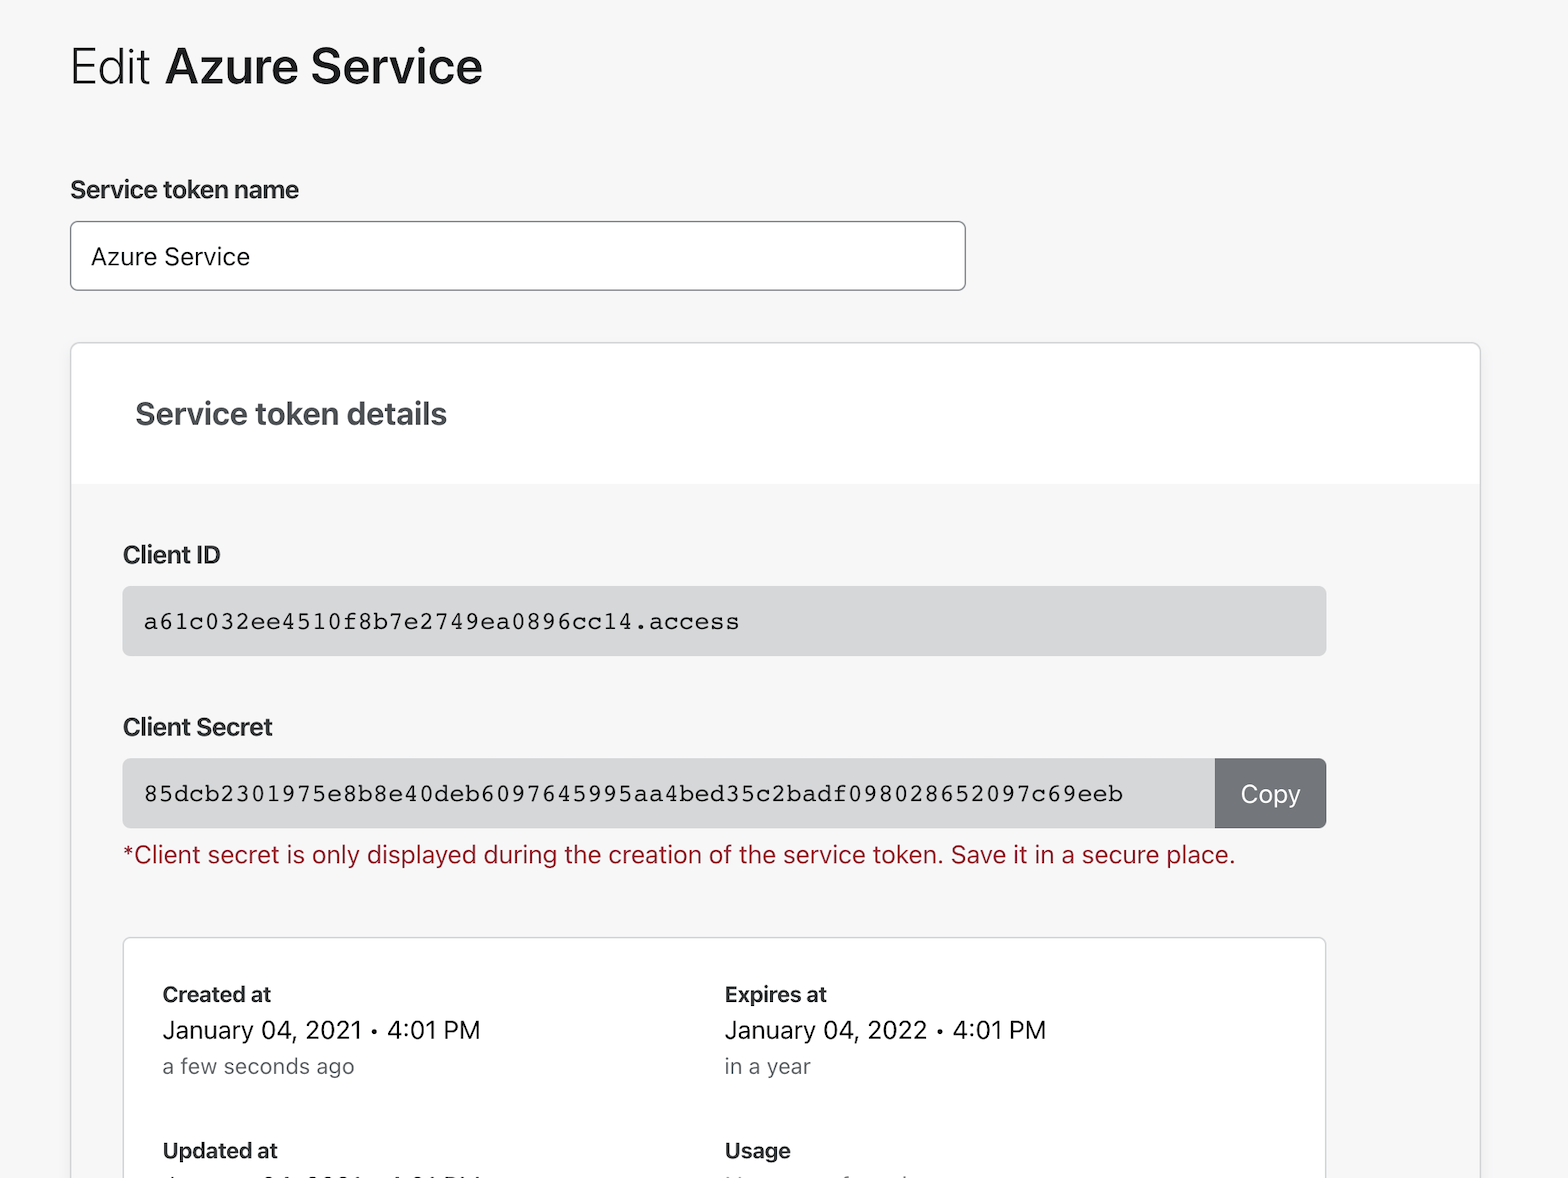
Task: Click the Client Secret label
Action: click(x=197, y=727)
